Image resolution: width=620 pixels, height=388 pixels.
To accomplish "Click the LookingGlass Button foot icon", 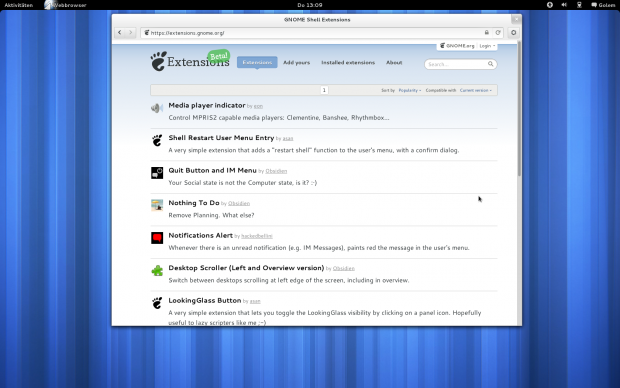I will point(157,303).
